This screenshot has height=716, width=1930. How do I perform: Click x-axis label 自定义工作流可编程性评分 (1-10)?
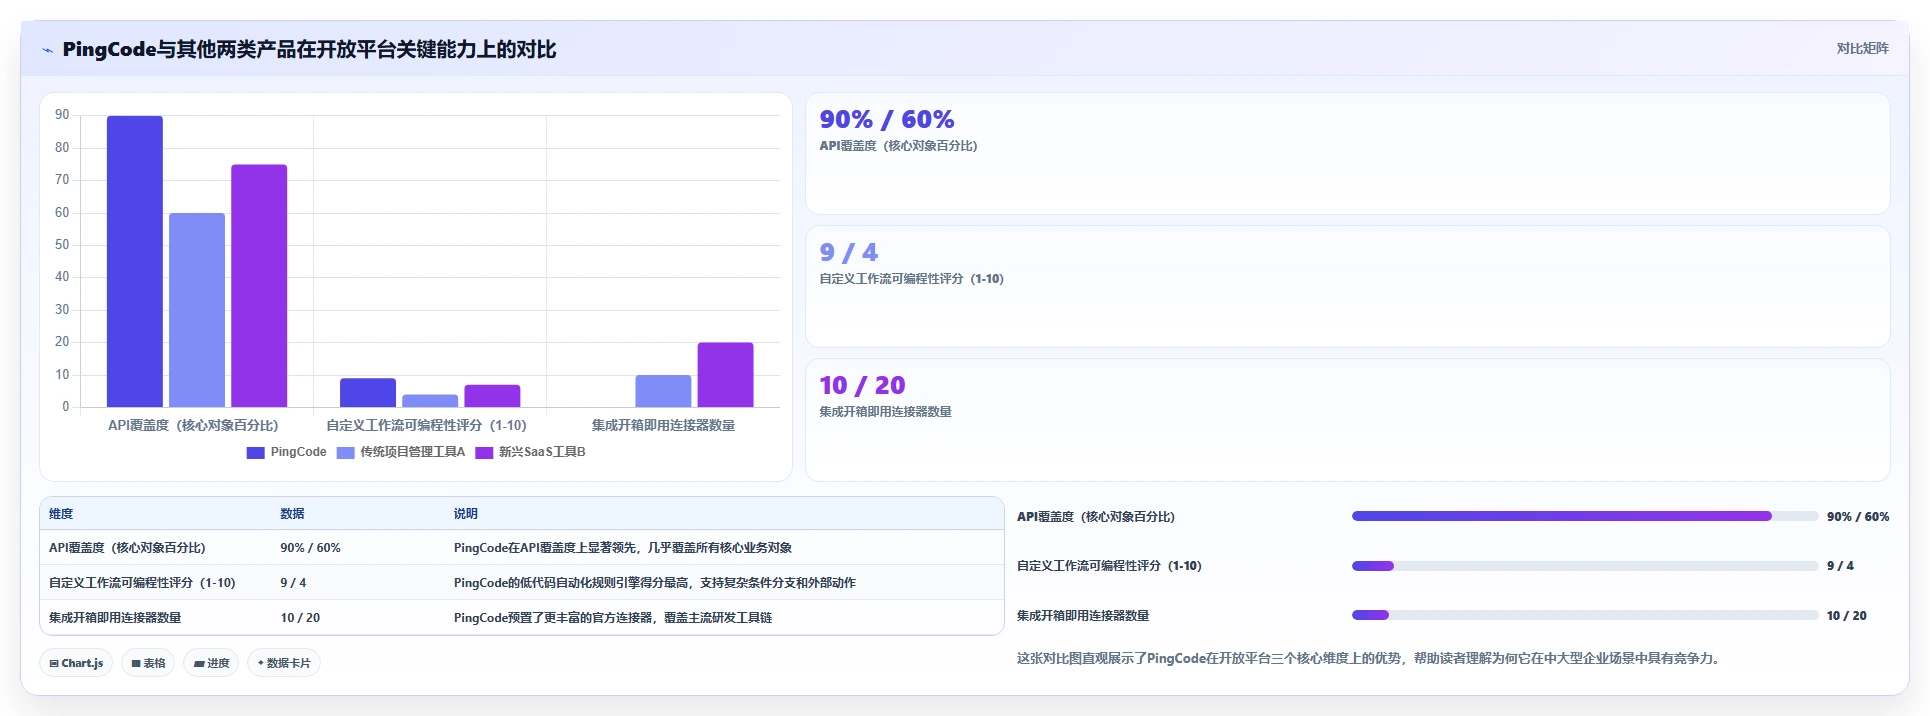426,426
